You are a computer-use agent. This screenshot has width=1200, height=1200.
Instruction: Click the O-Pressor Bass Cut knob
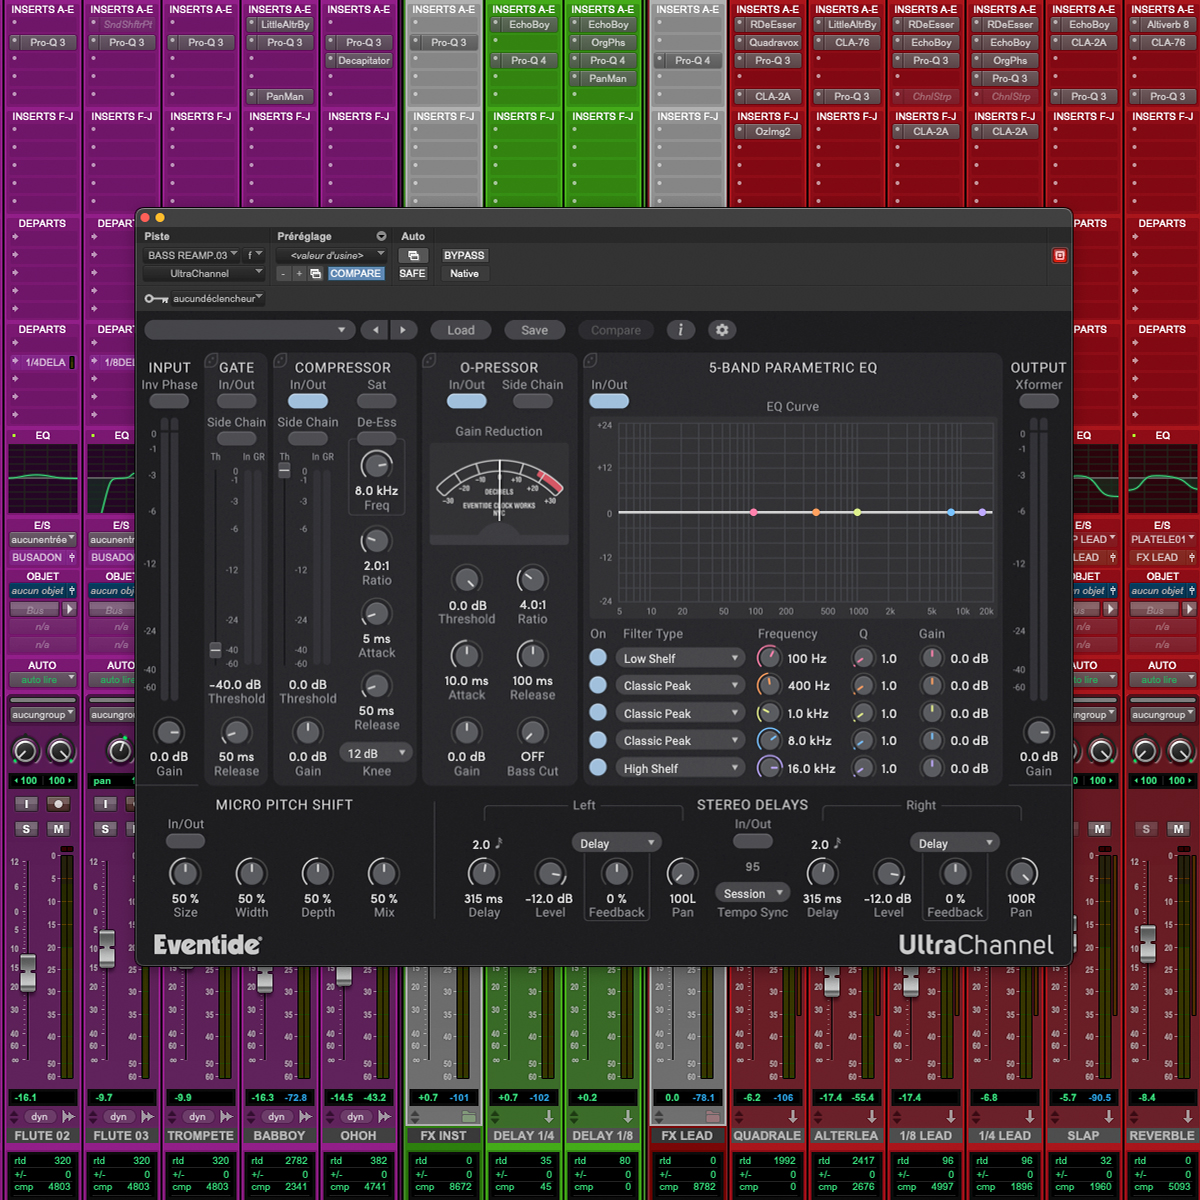(x=532, y=731)
